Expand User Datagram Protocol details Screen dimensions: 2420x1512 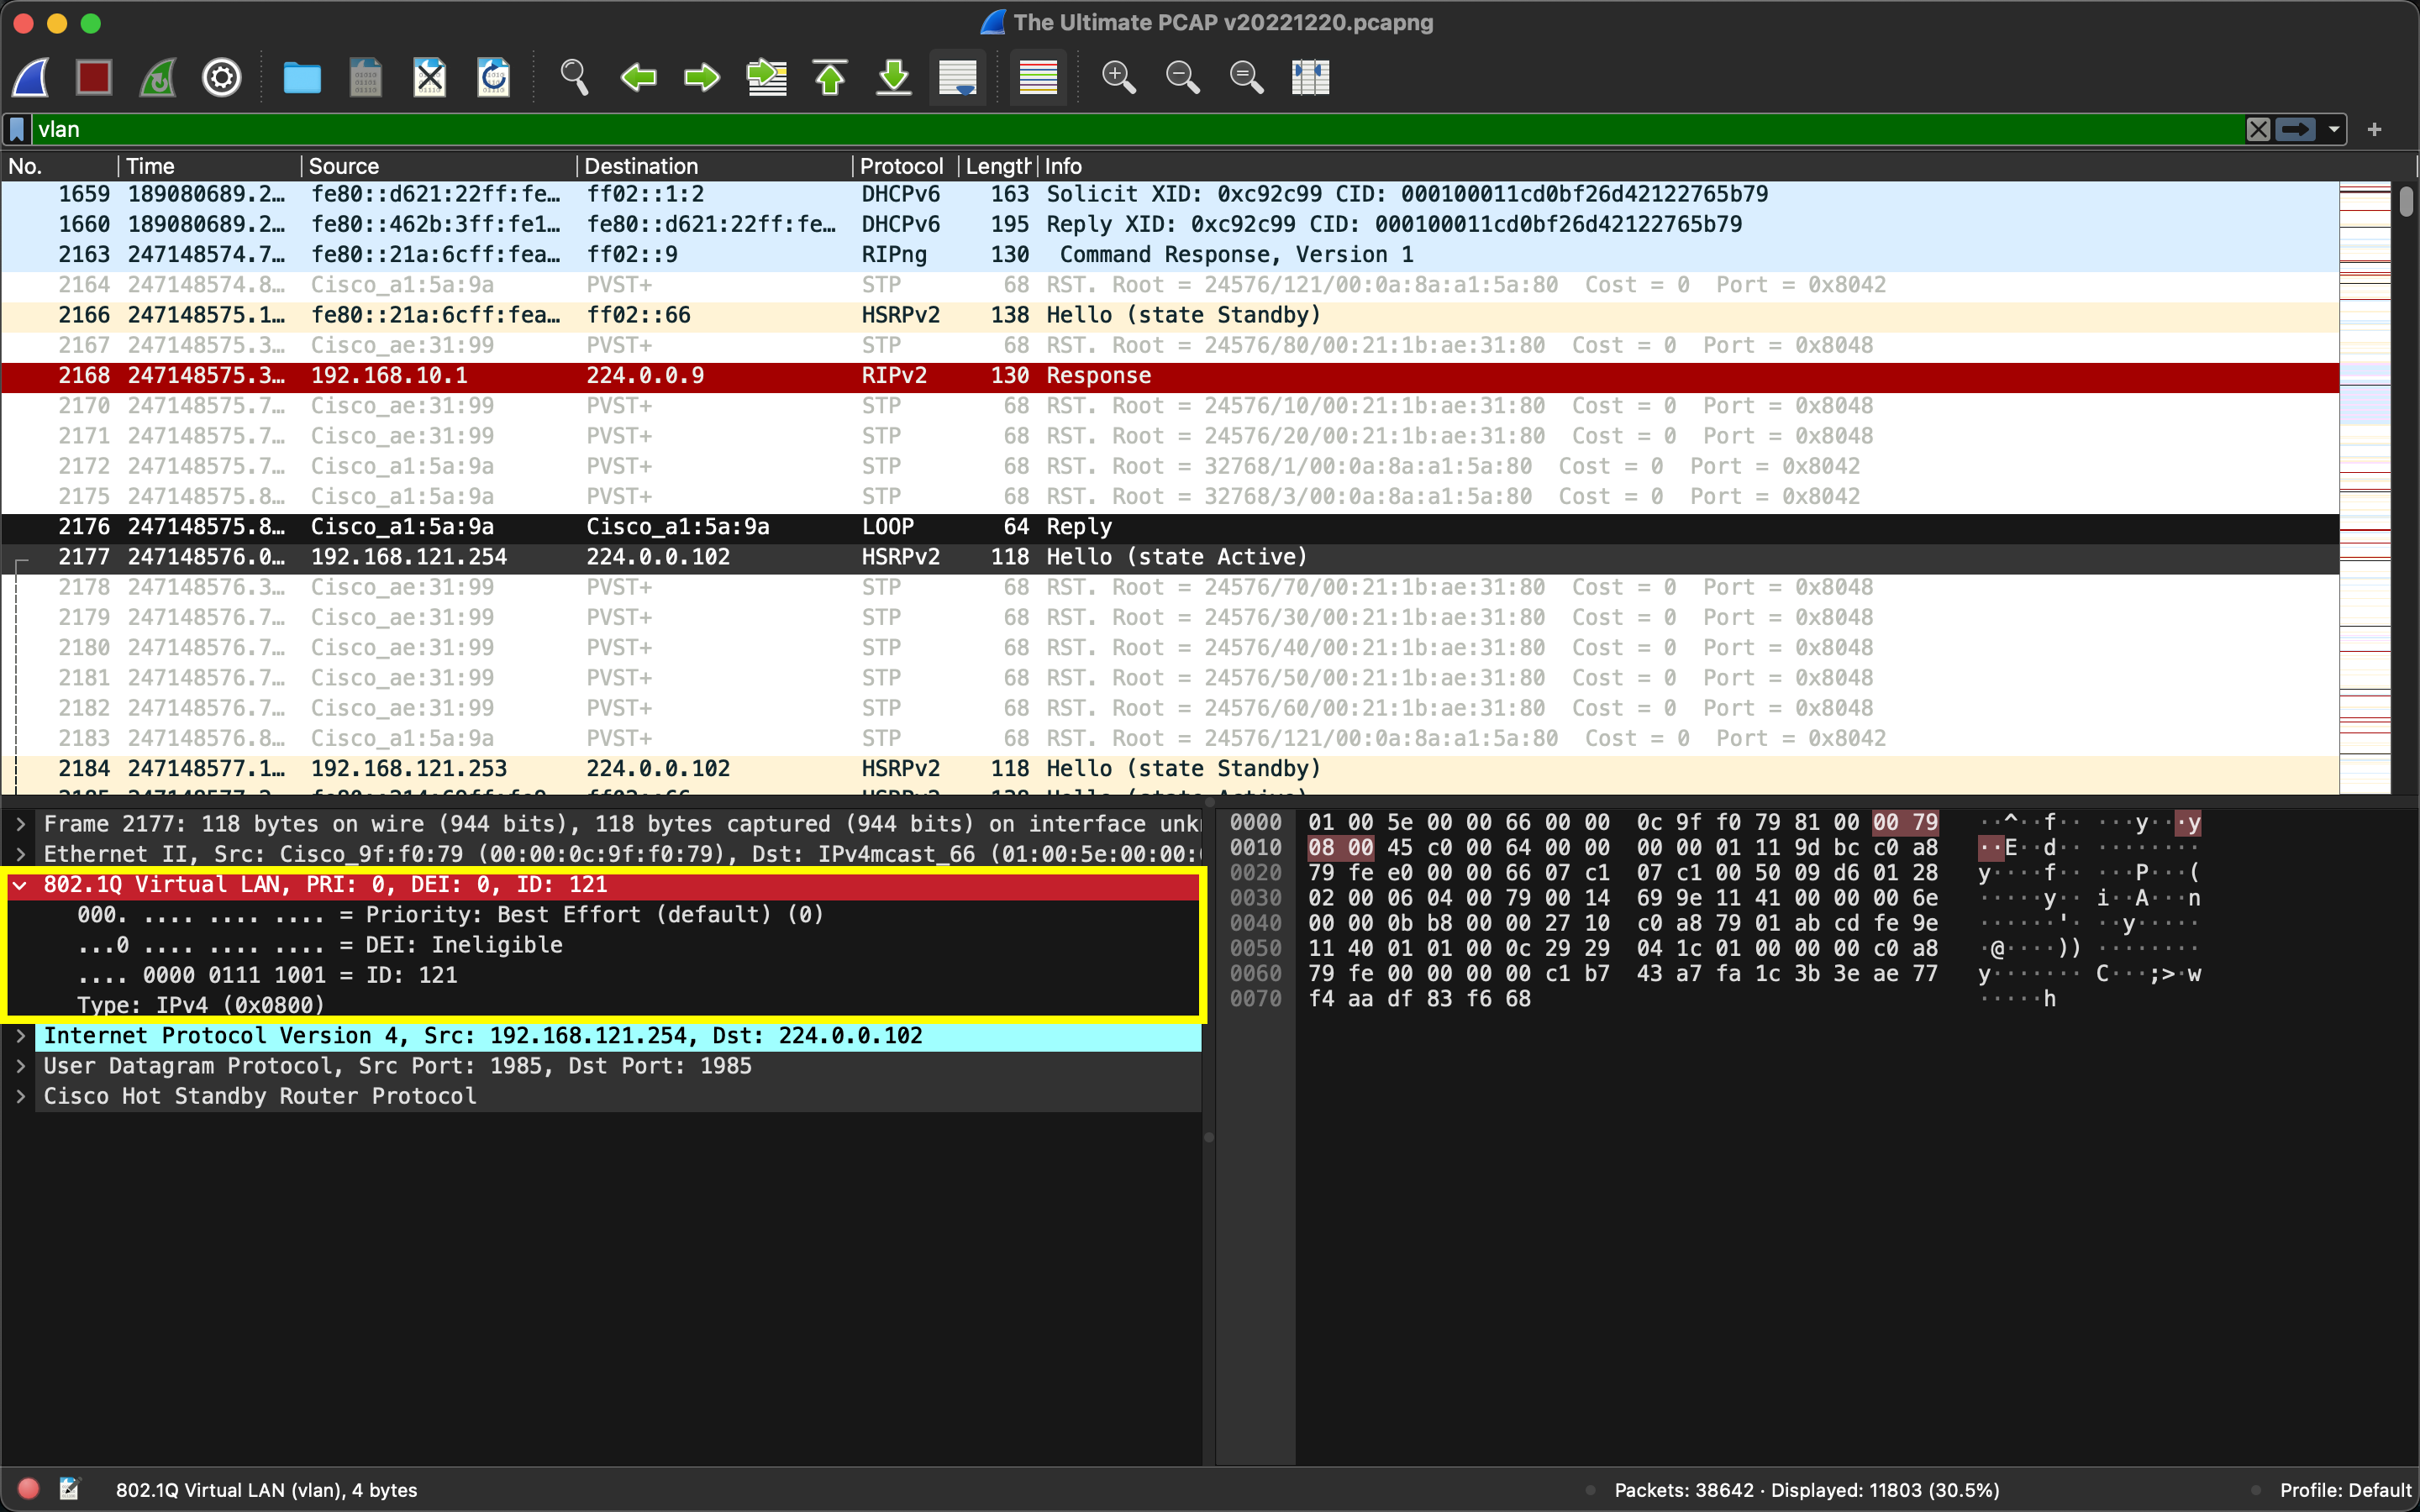pos(20,1066)
